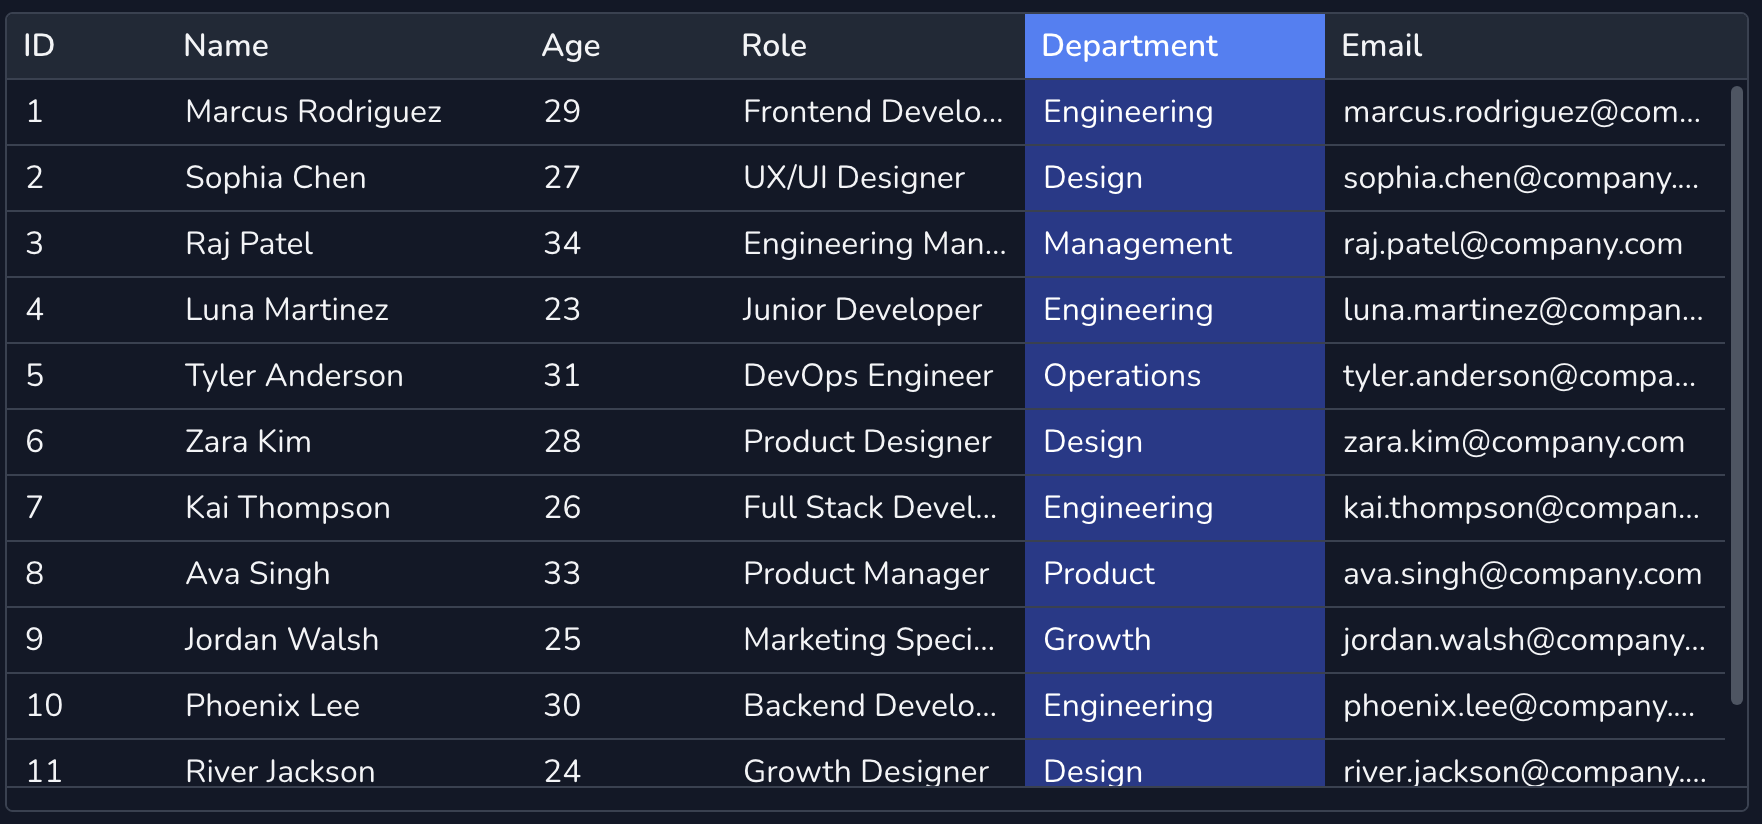Screen dimensions: 1762x824
Task: Click the highlighted Department column header
Action: (1174, 46)
